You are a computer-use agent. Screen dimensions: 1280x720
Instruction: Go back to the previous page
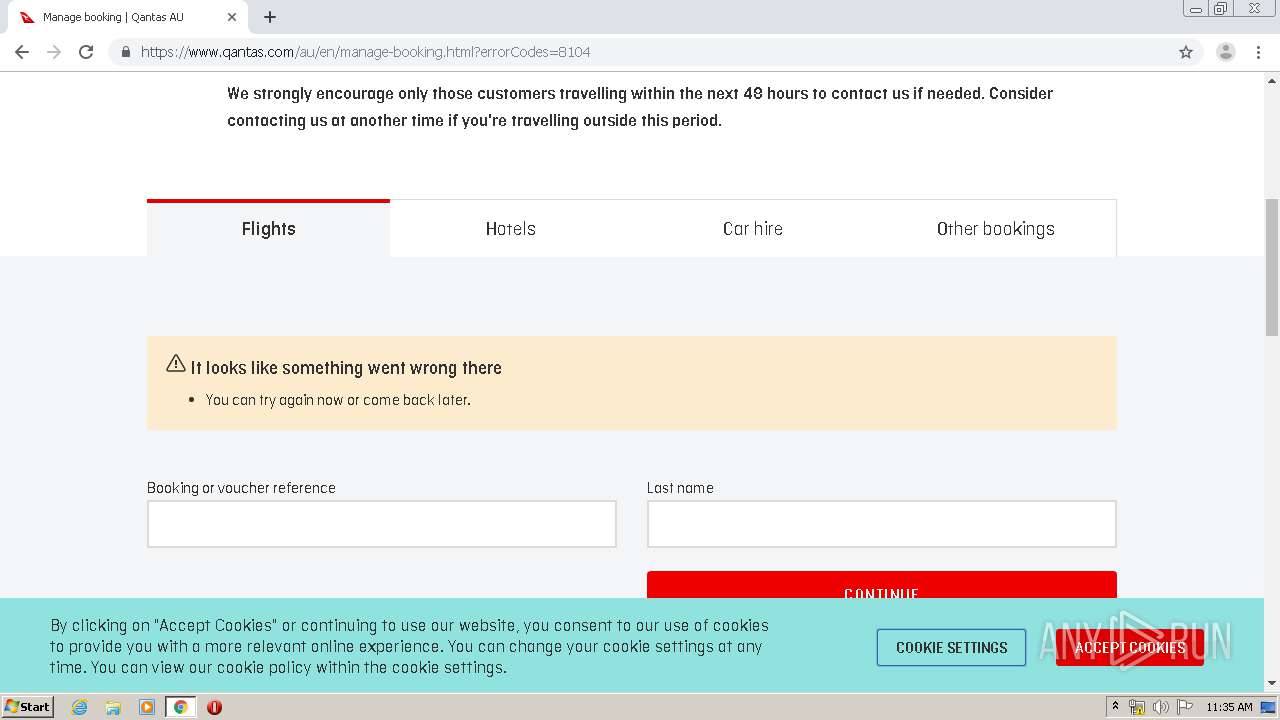[22, 52]
